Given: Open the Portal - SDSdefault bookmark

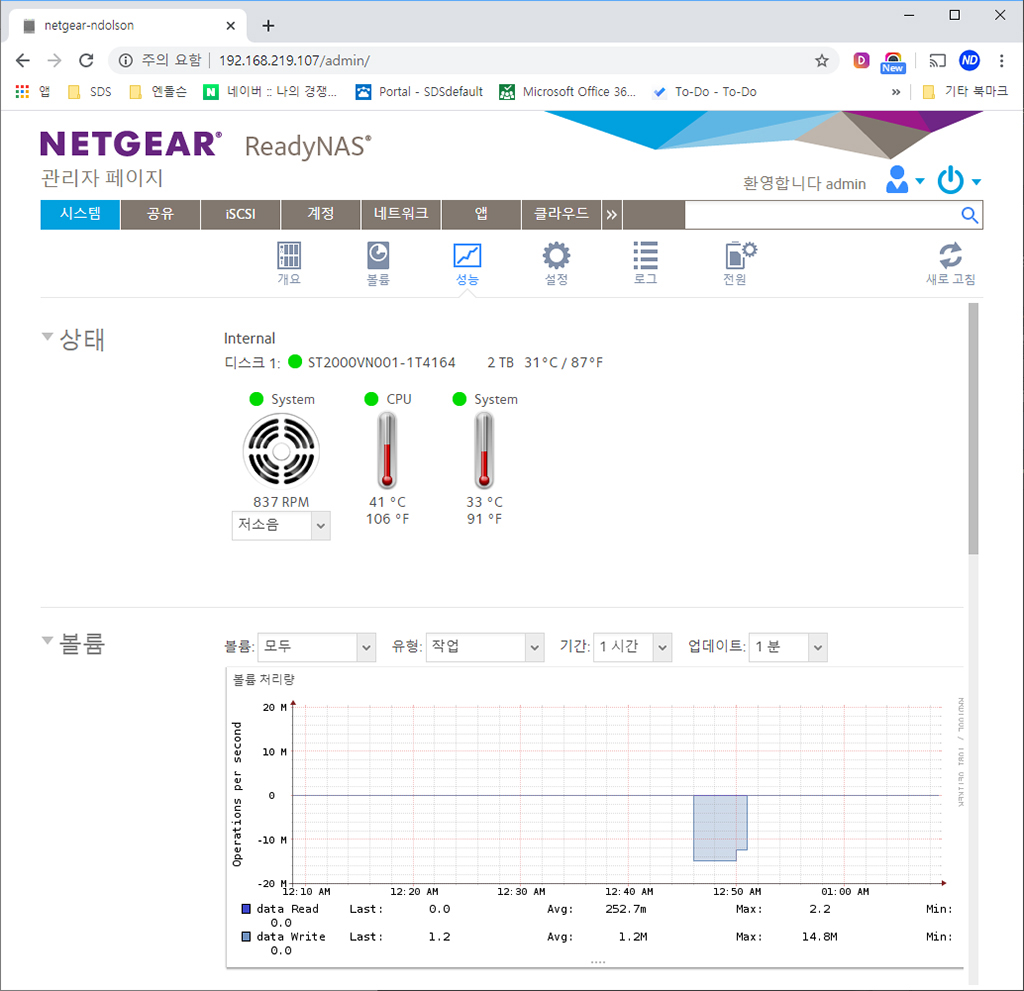Looking at the screenshot, I should coord(419,91).
